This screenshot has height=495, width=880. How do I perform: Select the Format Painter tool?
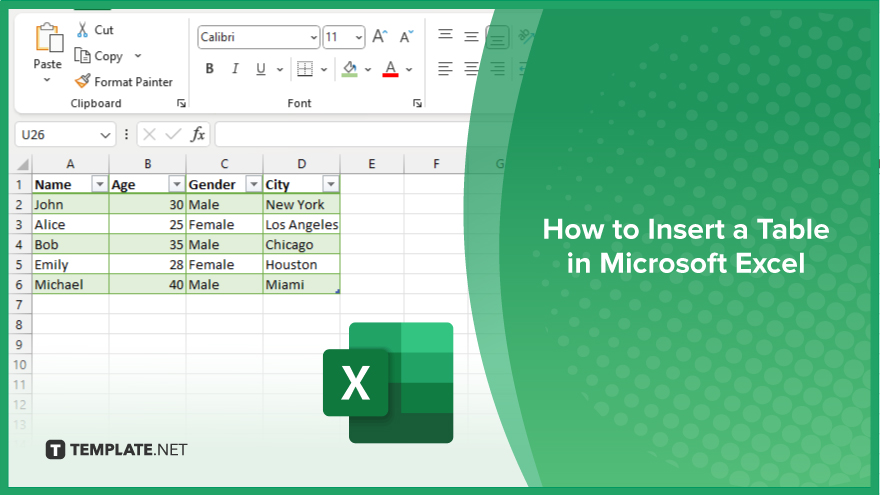pyautogui.click(x=124, y=82)
